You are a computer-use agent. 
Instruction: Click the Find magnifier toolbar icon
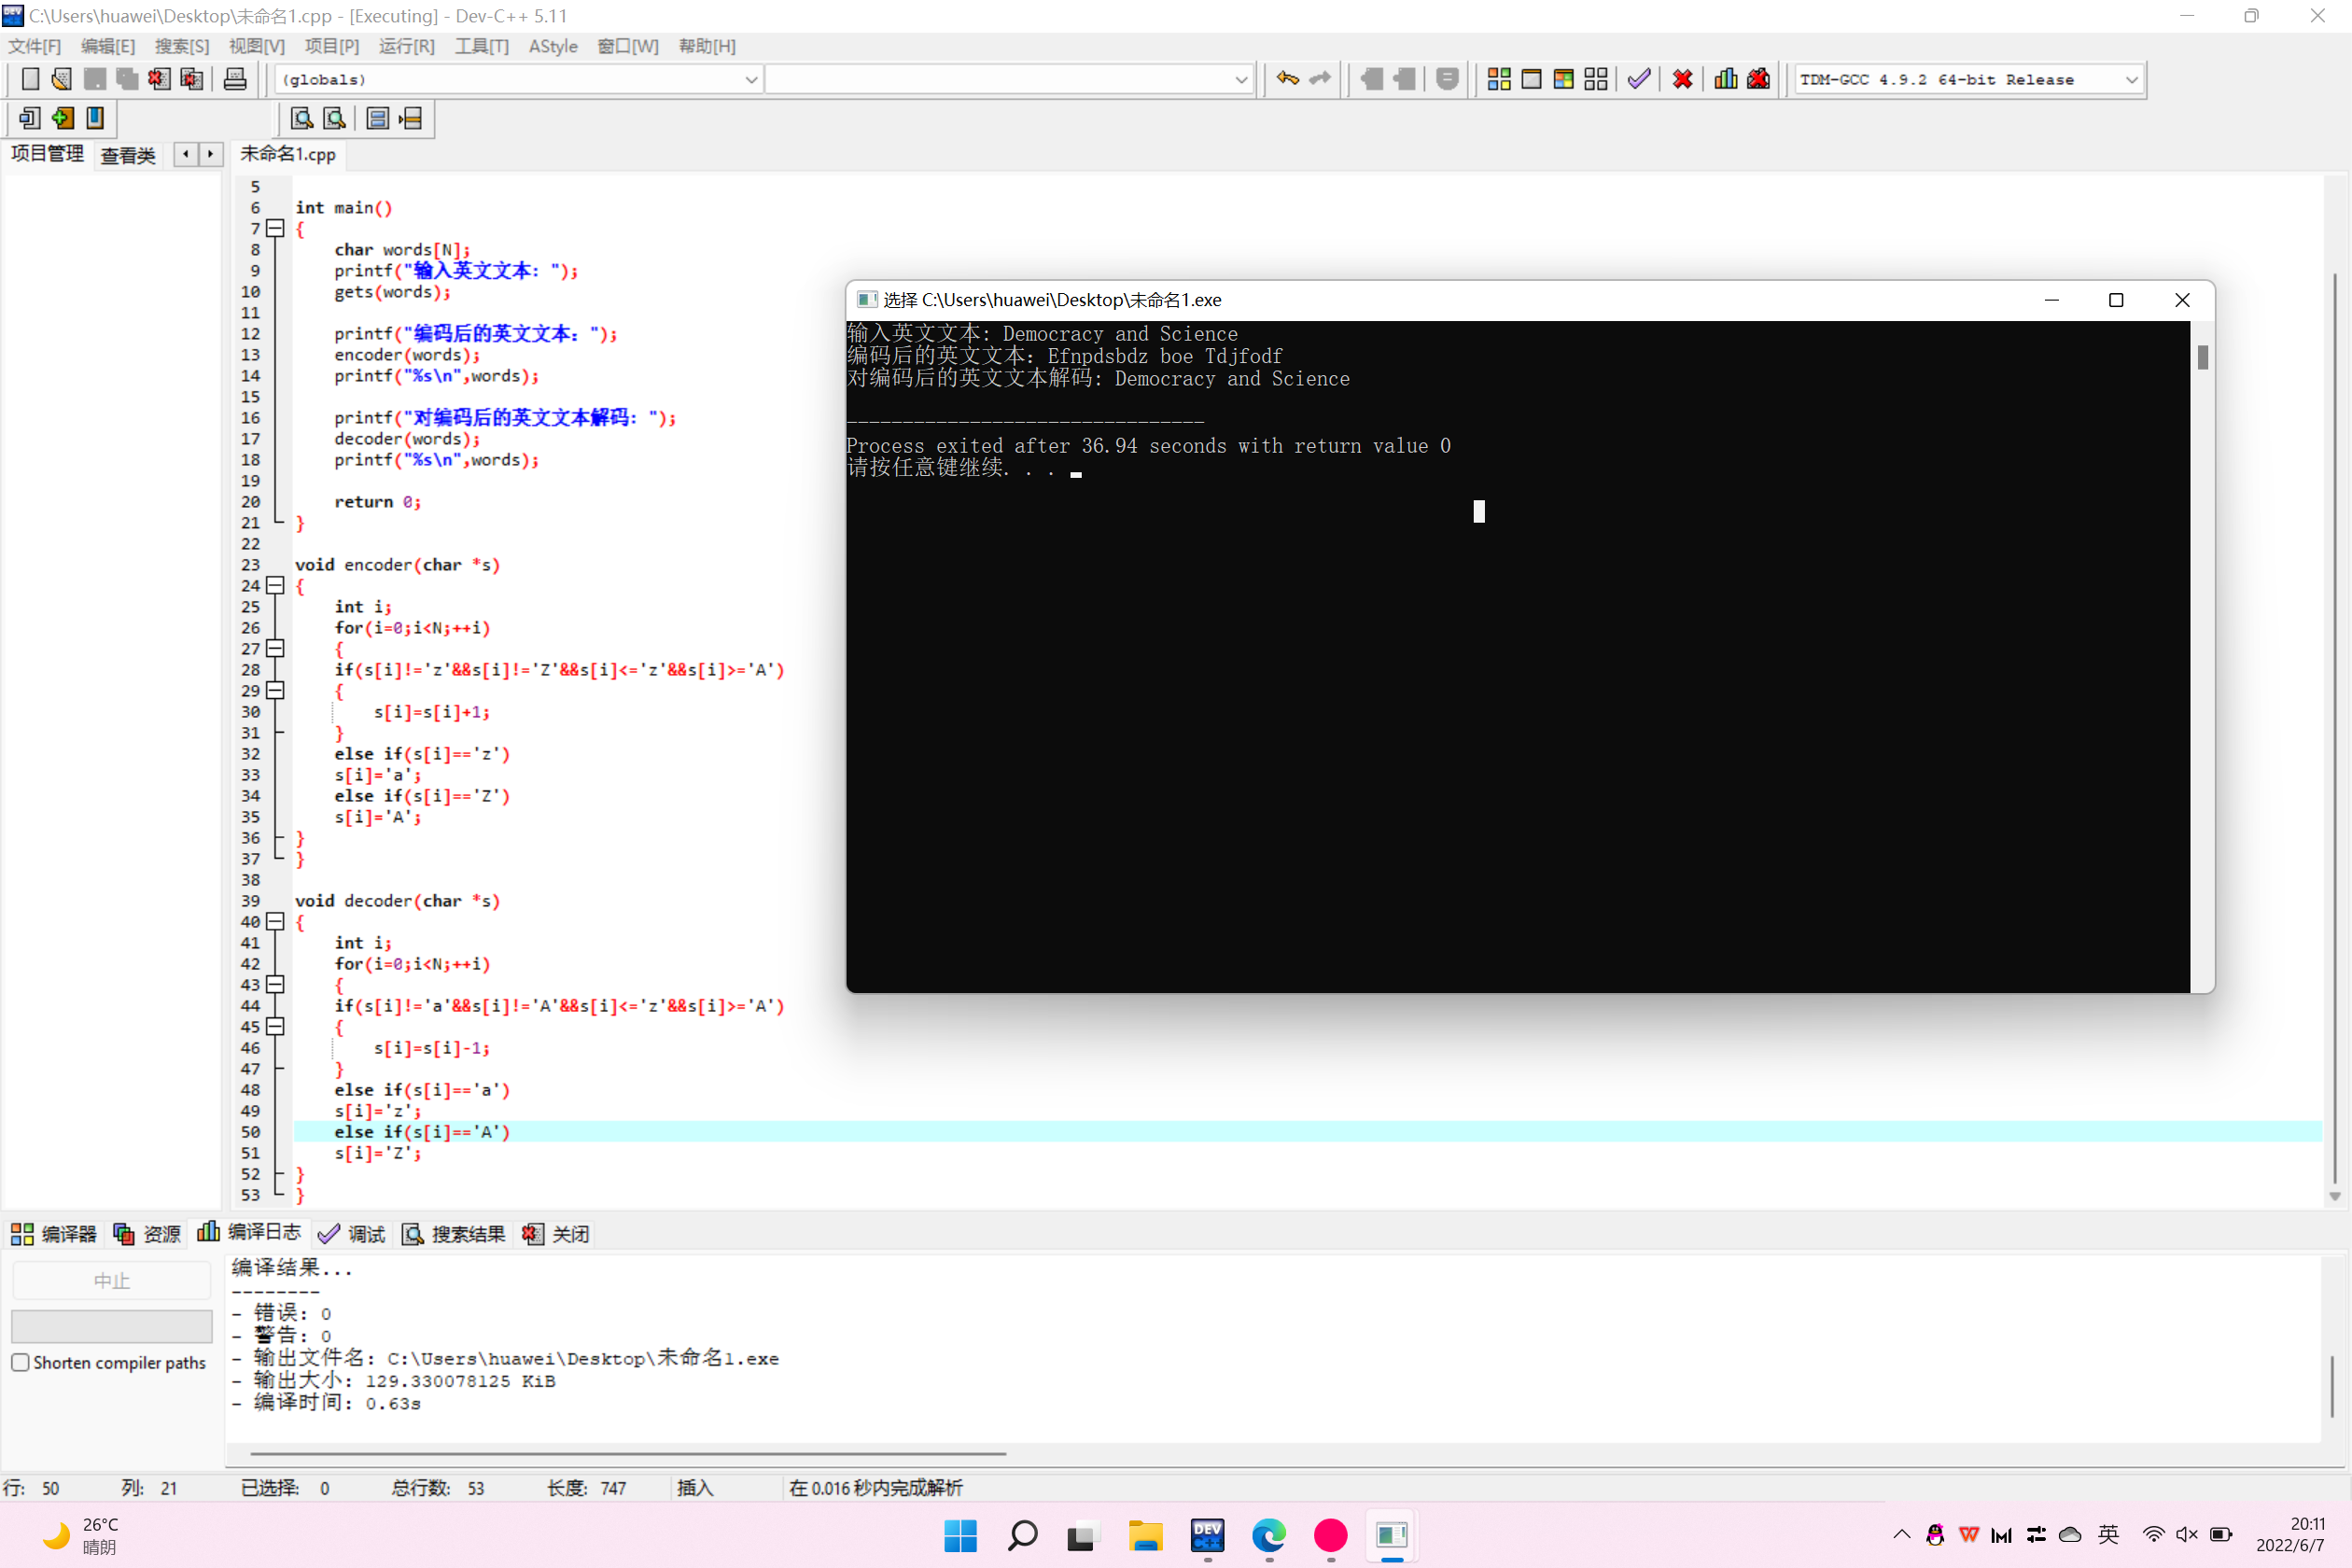[x=301, y=119]
